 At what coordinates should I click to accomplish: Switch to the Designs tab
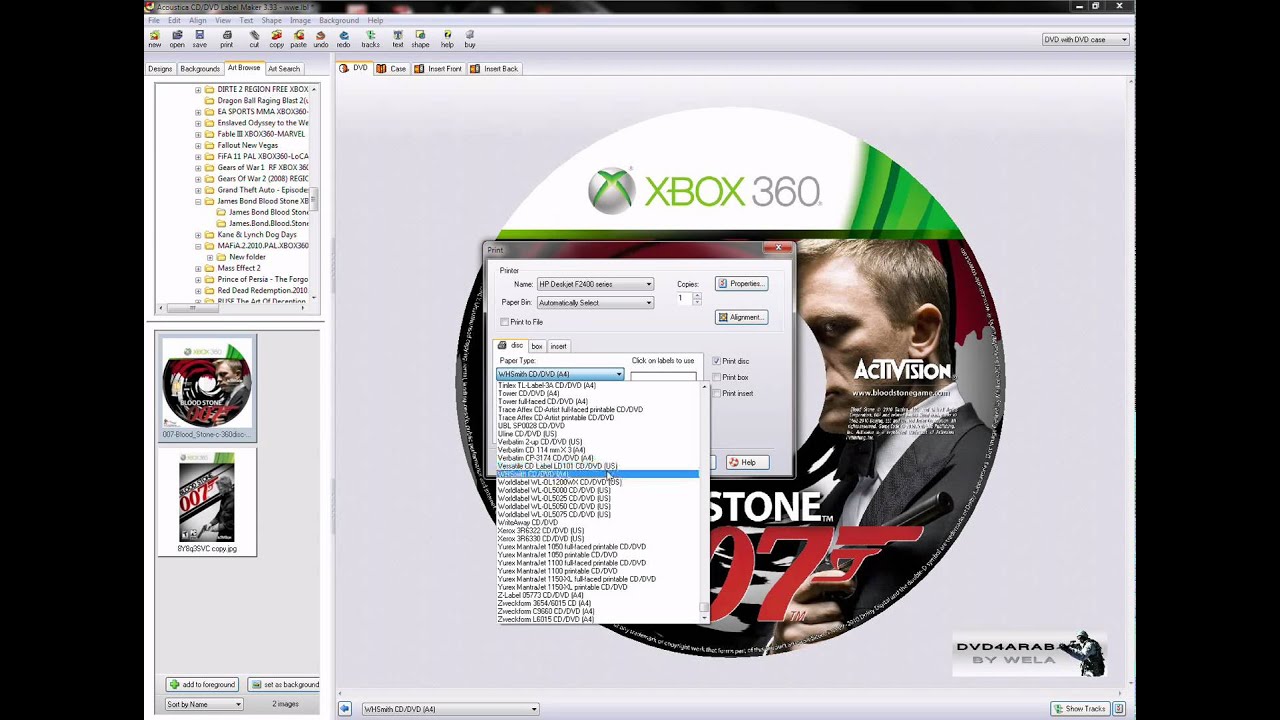click(160, 69)
